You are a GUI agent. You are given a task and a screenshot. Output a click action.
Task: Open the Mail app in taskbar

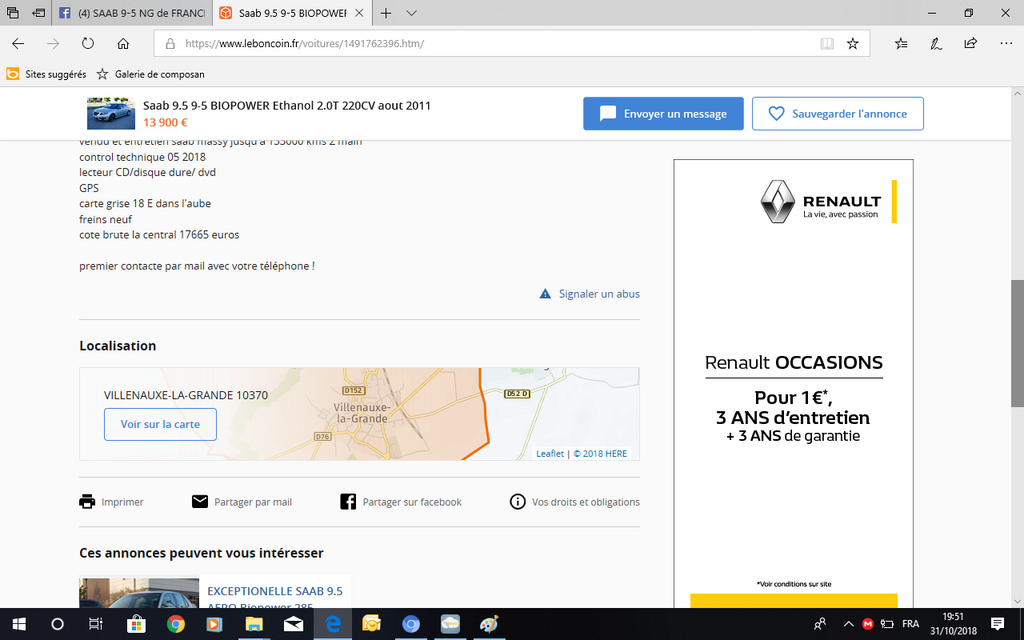[x=293, y=624]
